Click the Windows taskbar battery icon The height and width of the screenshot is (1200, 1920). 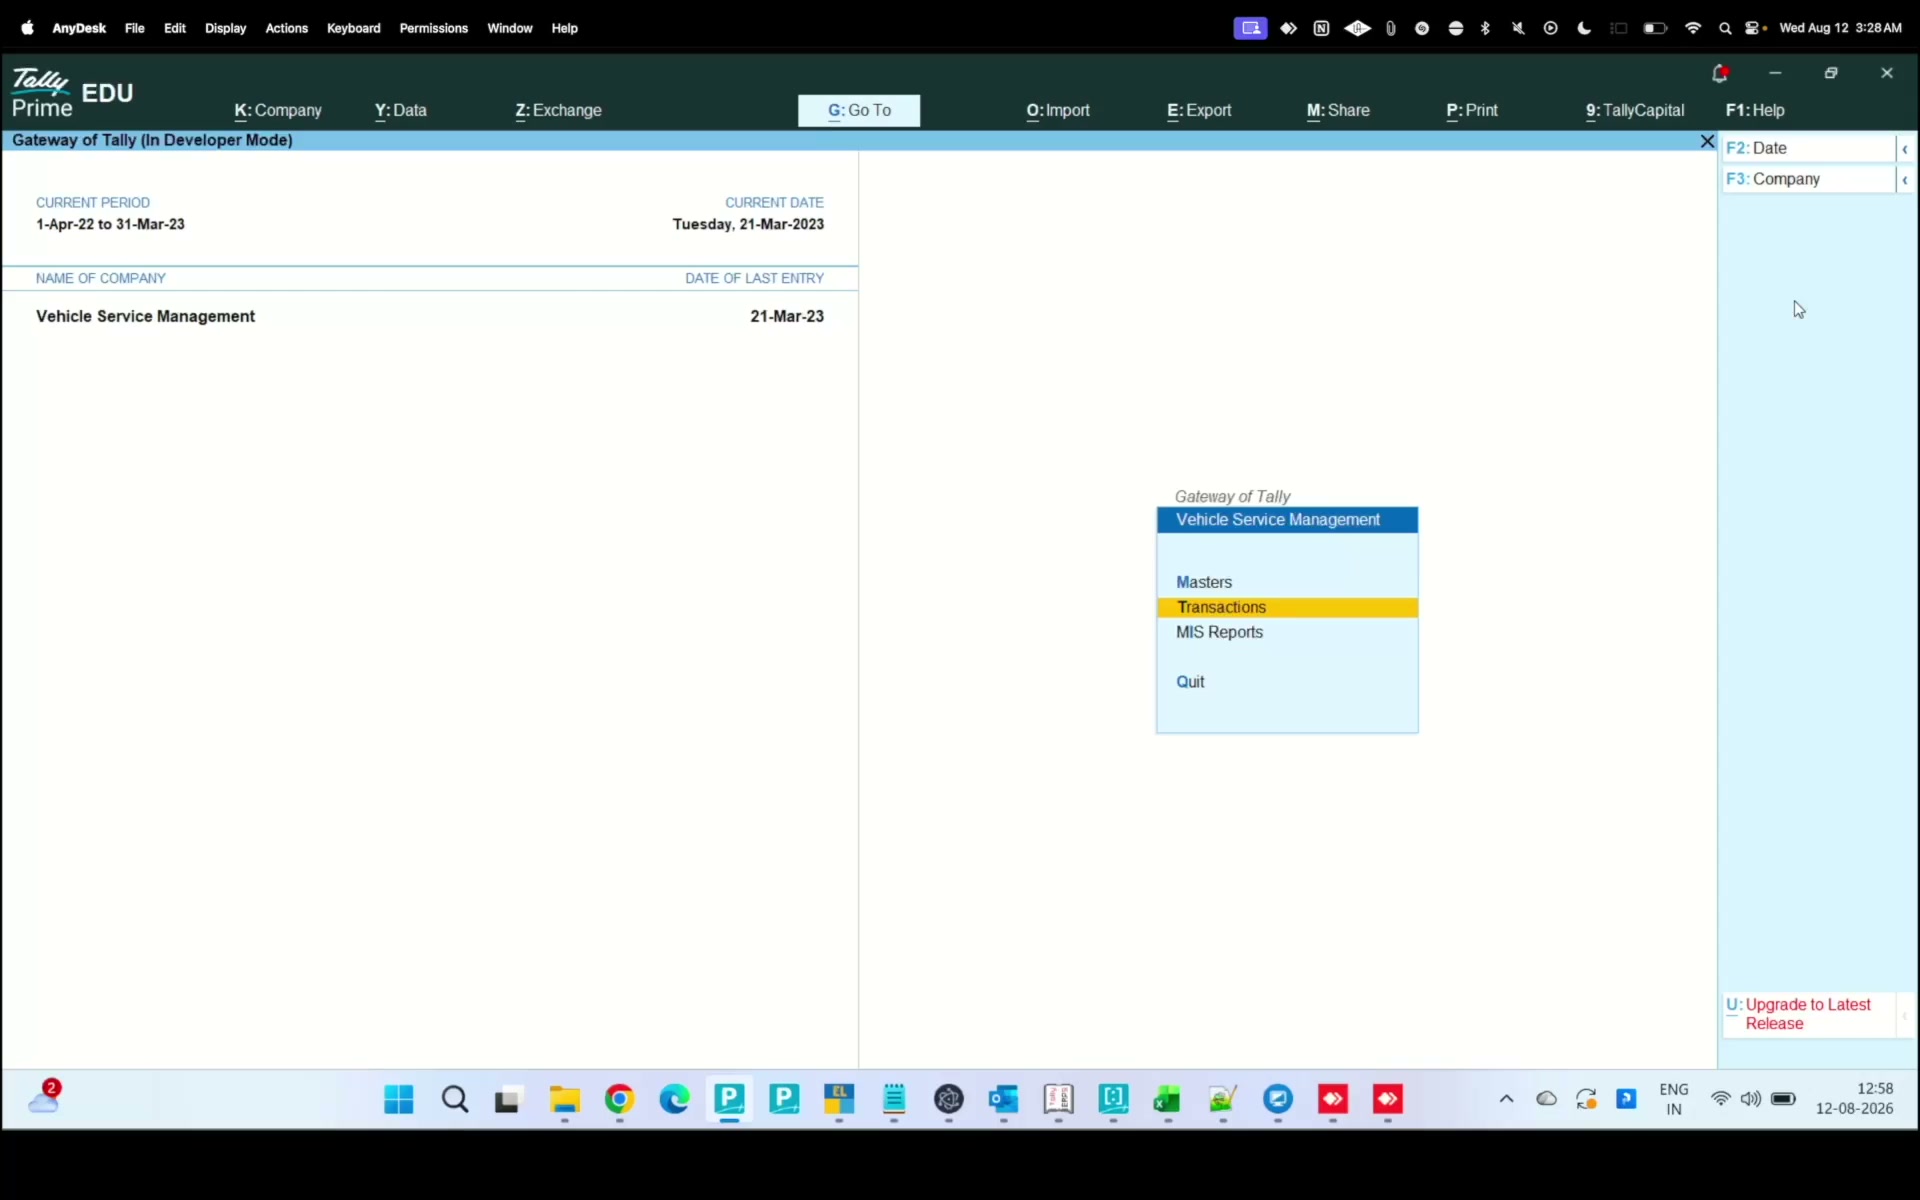(1783, 1099)
